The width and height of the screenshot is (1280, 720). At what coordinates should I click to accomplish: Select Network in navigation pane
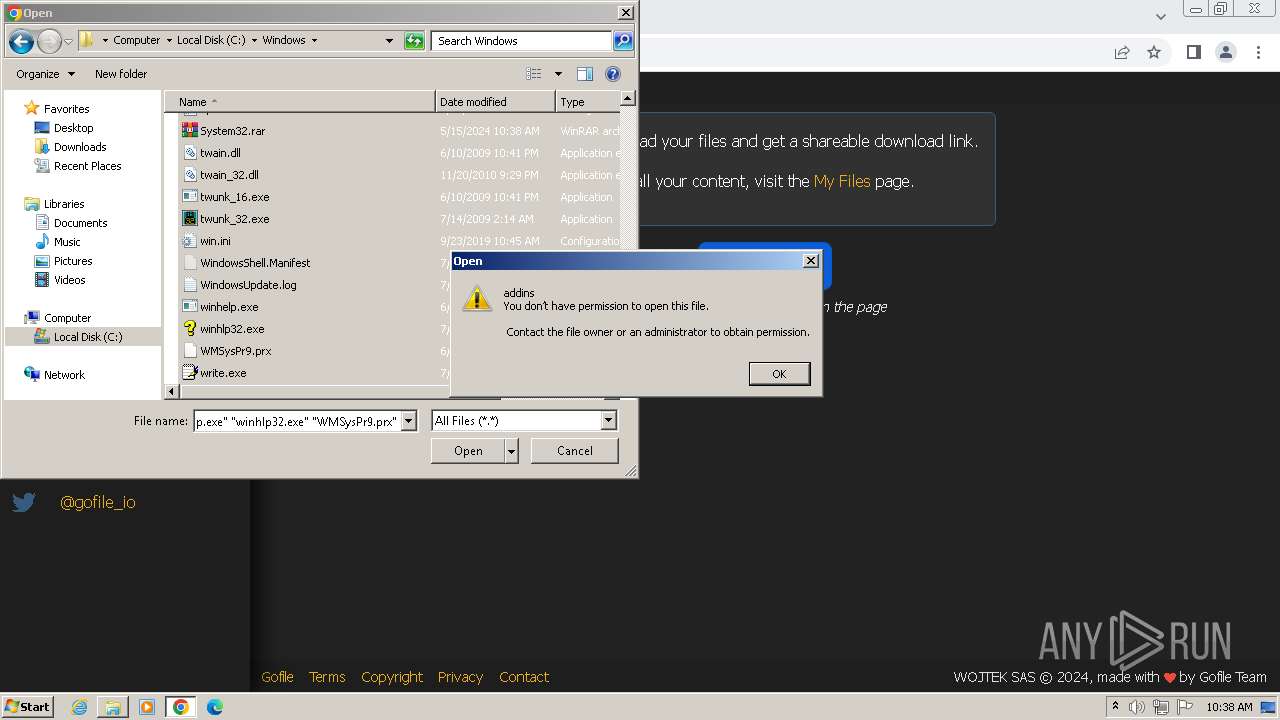pos(64,375)
